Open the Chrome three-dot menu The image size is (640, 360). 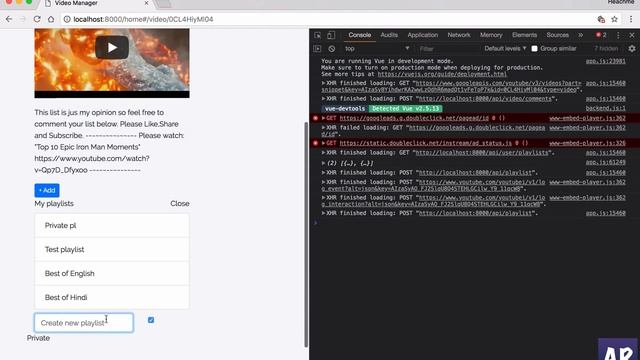coord(631,19)
